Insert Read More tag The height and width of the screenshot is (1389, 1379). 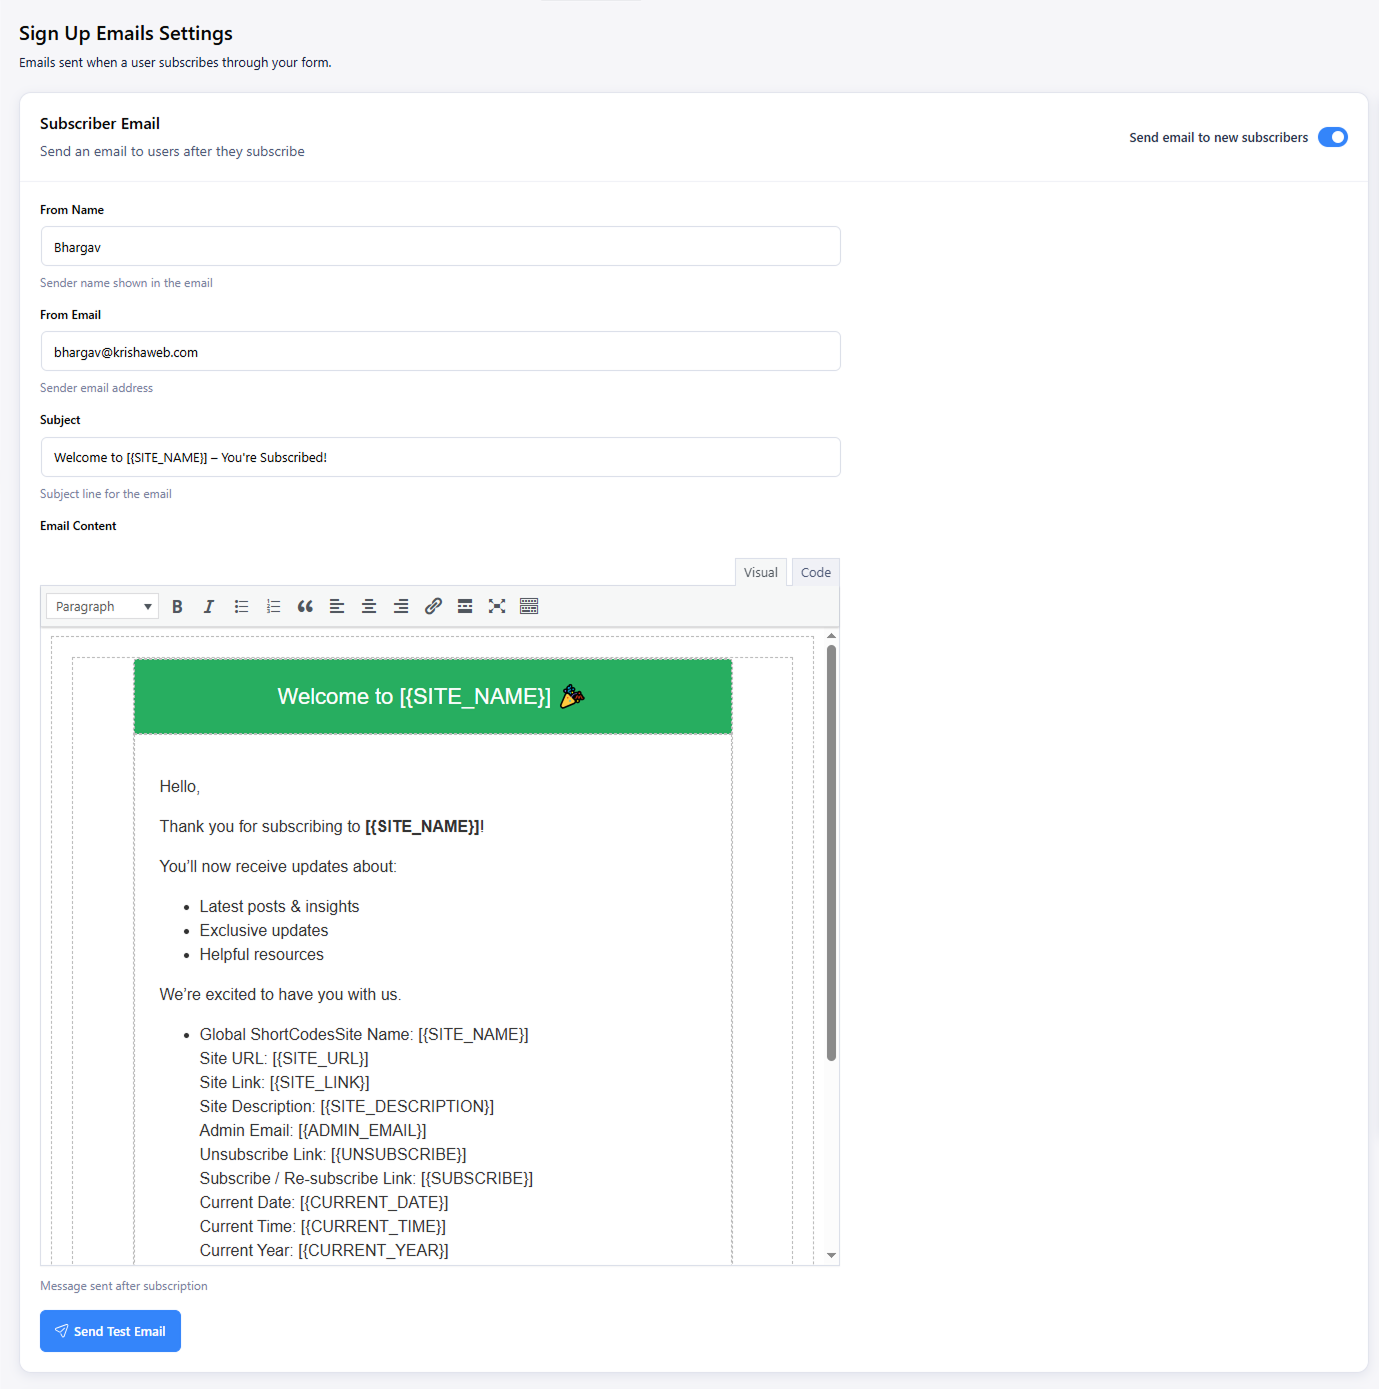point(465,606)
